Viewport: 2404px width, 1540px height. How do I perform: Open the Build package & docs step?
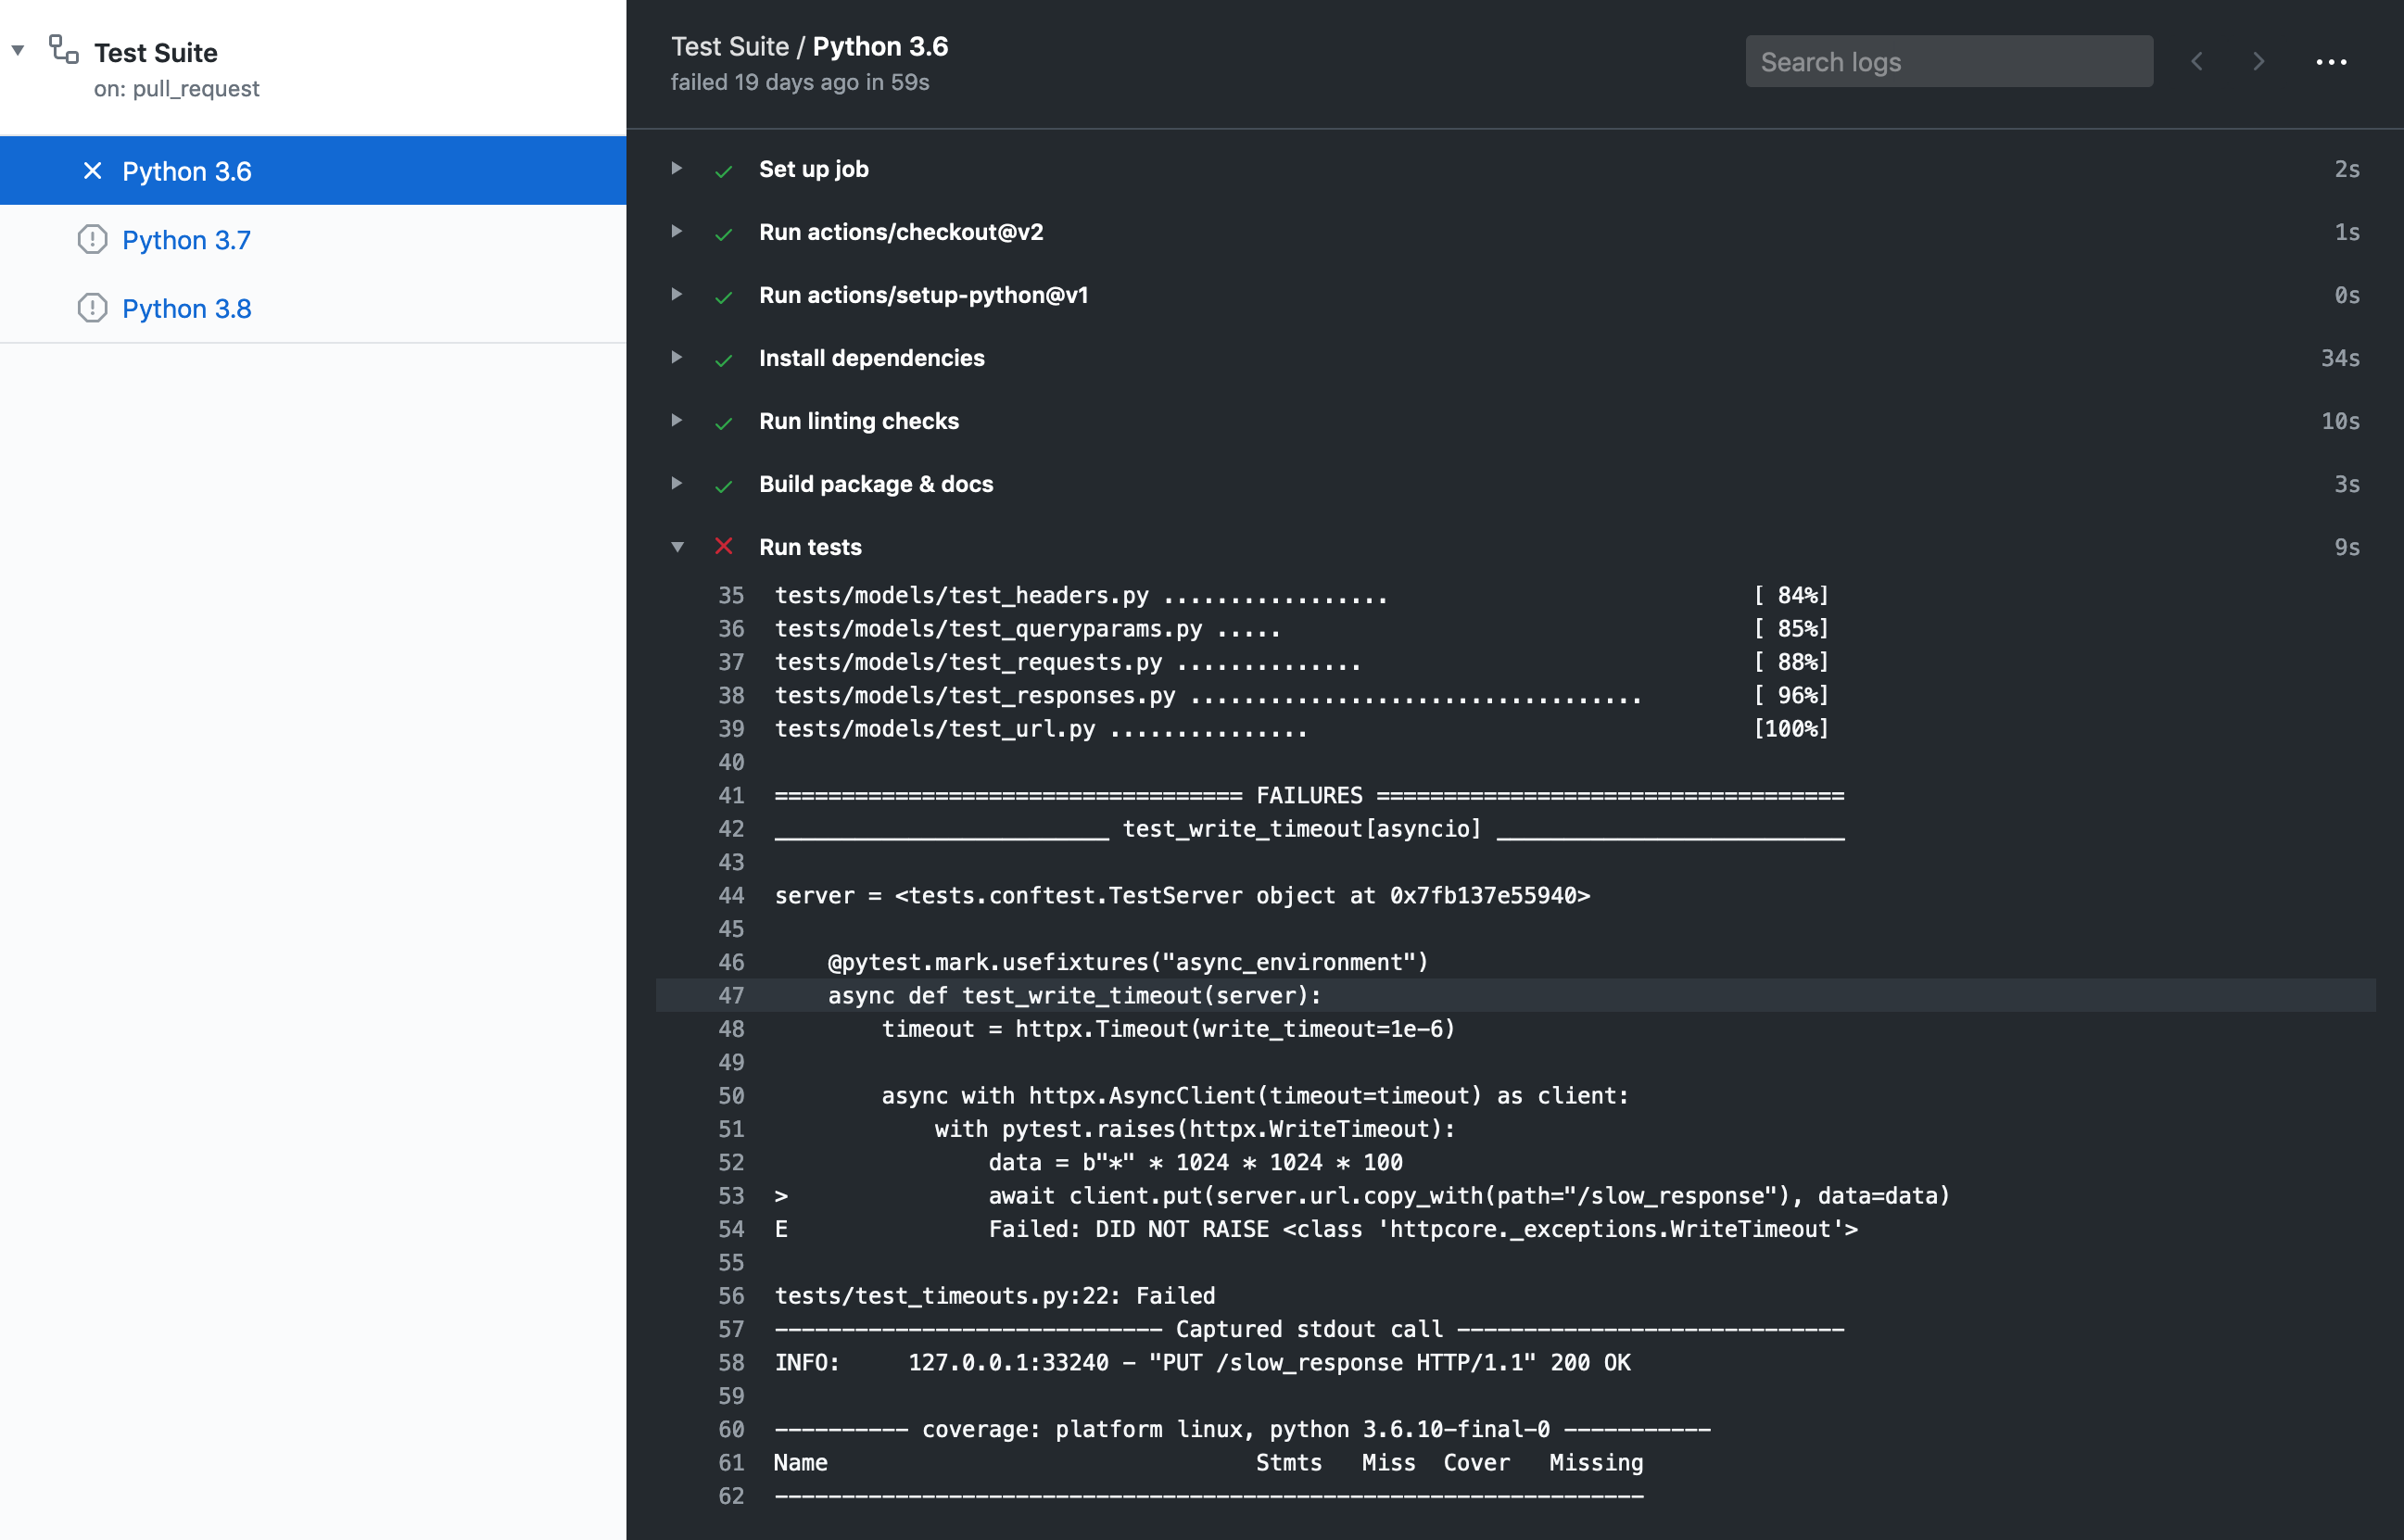coord(875,484)
